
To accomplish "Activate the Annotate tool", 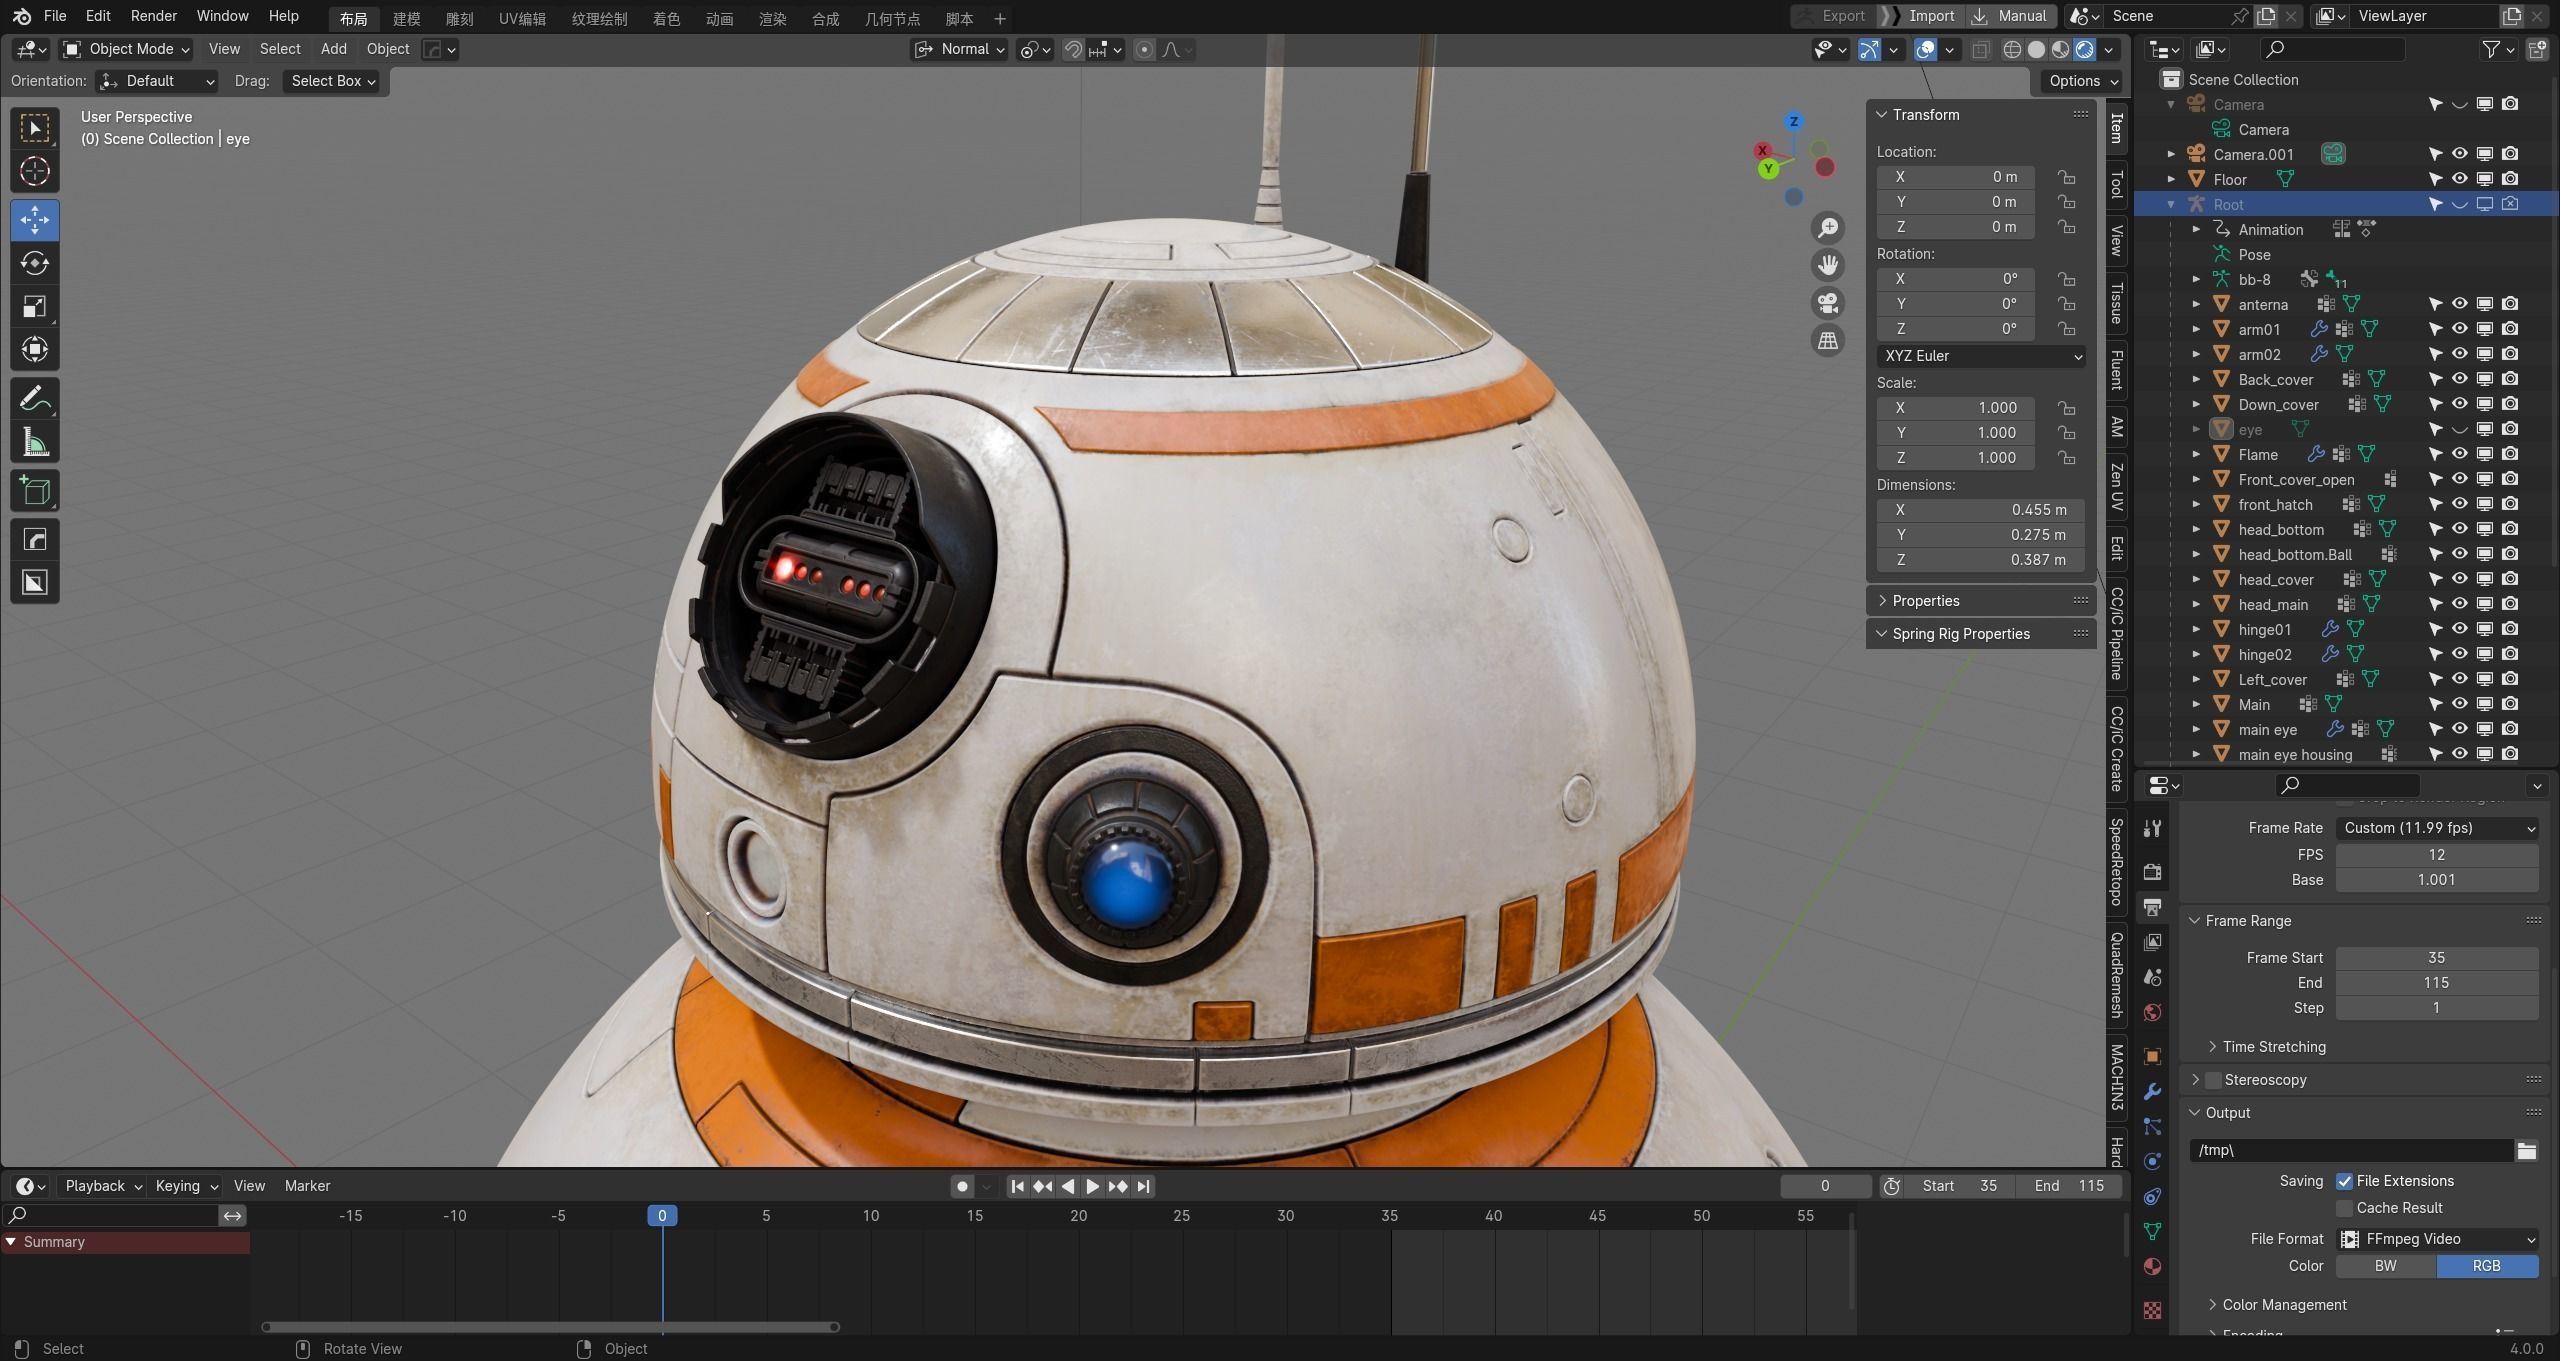I will 35,399.
